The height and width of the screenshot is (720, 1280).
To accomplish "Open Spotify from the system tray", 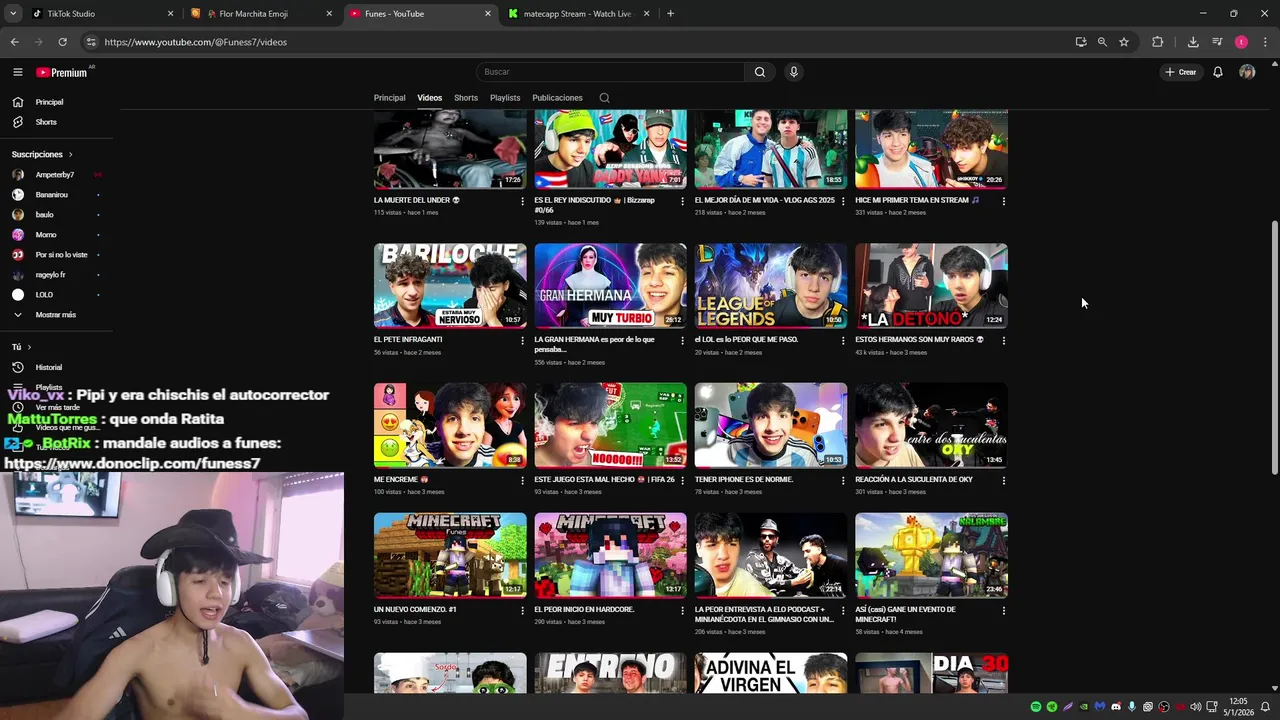I will 1036,707.
